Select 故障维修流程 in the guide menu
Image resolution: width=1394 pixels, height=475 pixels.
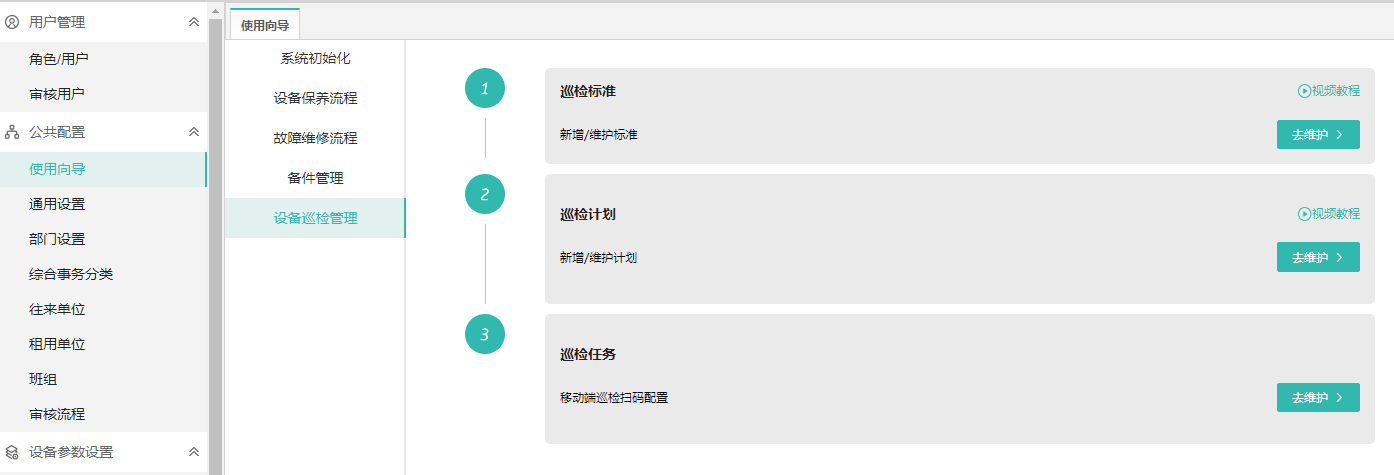pos(315,138)
